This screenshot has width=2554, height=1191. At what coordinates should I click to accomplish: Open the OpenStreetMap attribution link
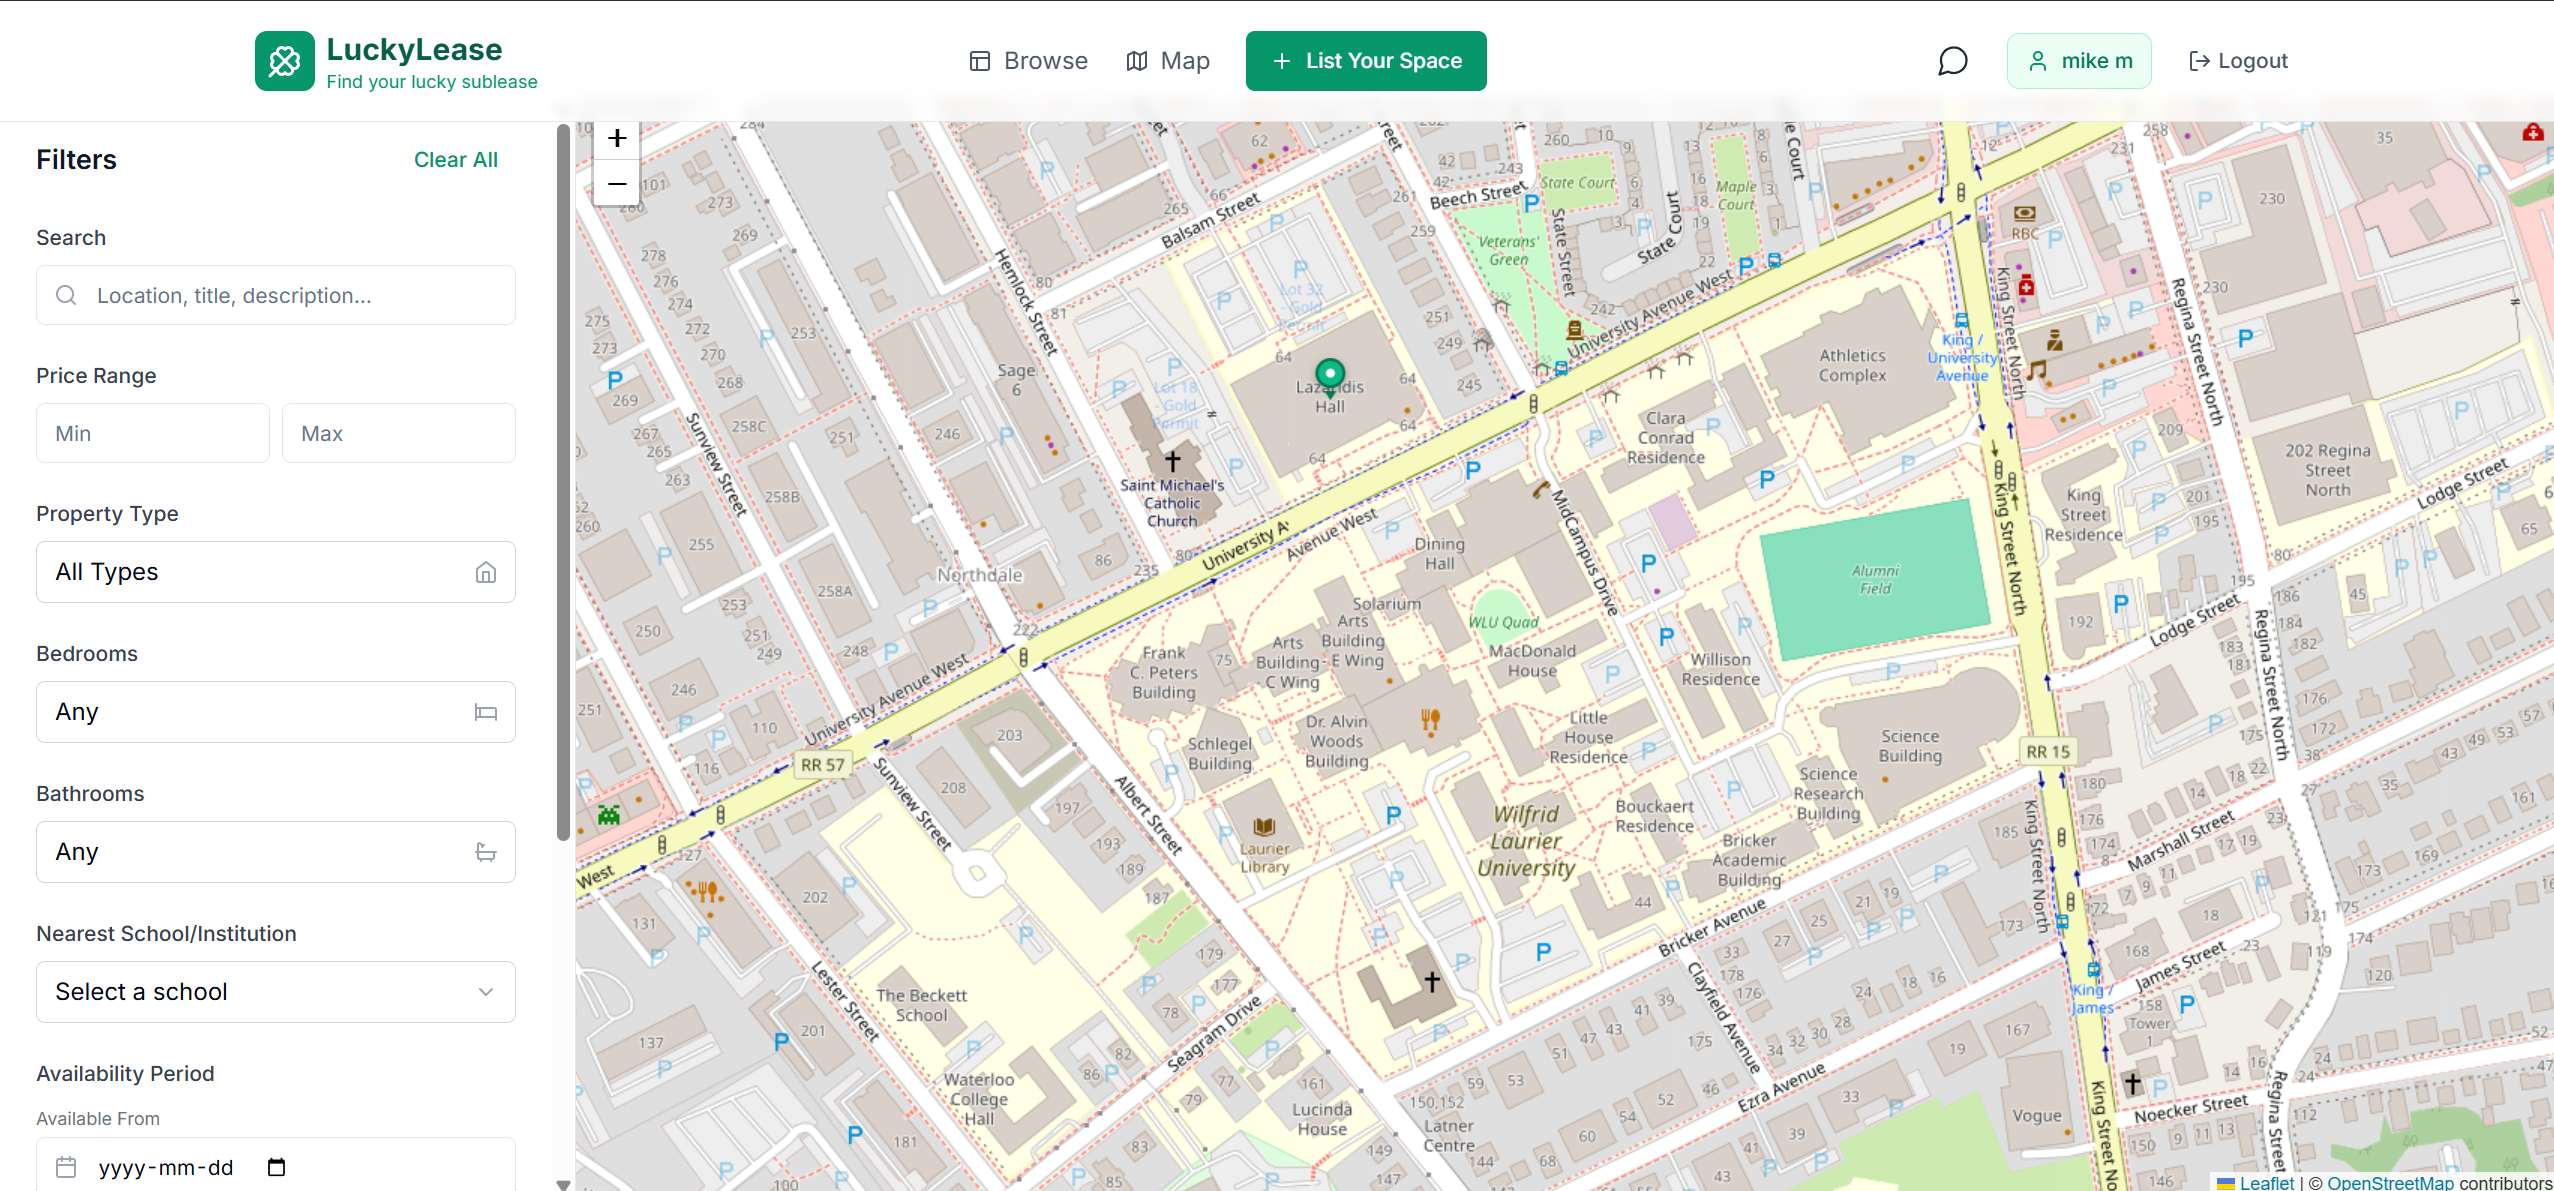2390,1183
